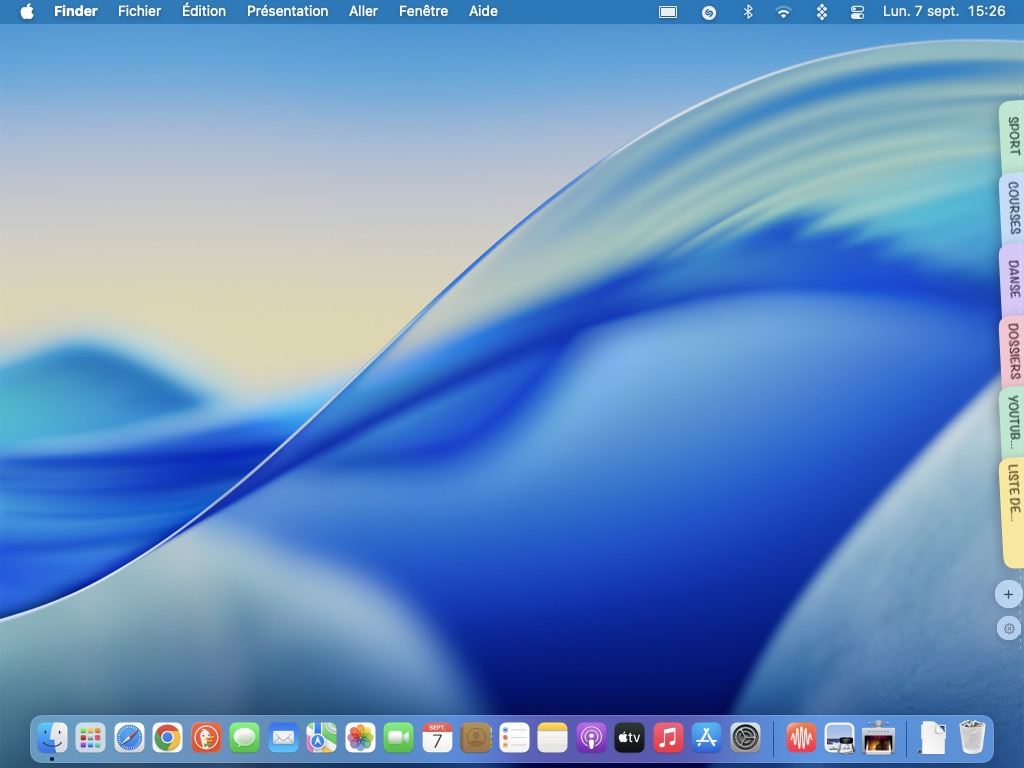The width and height of the screenshot is (1024, 768).
Task: Open sidebar tabs settings gear button
Action: point(1009,629)
